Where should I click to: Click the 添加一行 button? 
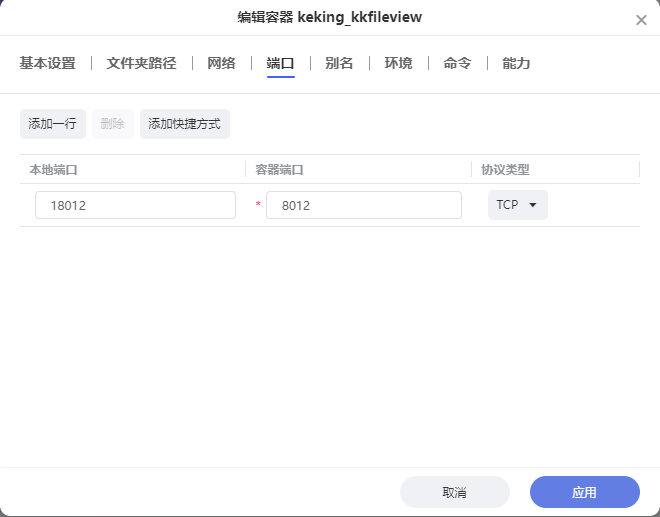click(53, 124)
